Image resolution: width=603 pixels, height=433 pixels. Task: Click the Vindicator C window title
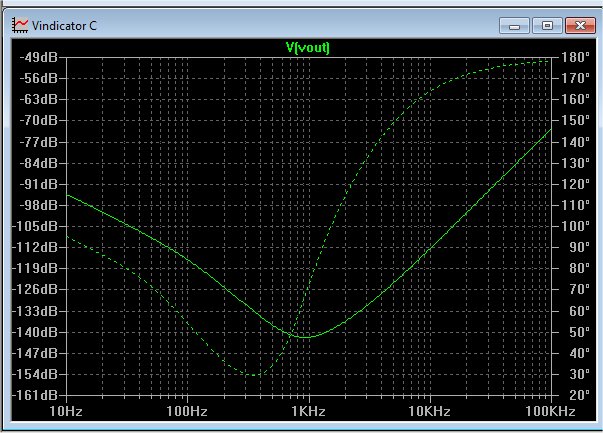pyautogui.click(x=64, y=26)
